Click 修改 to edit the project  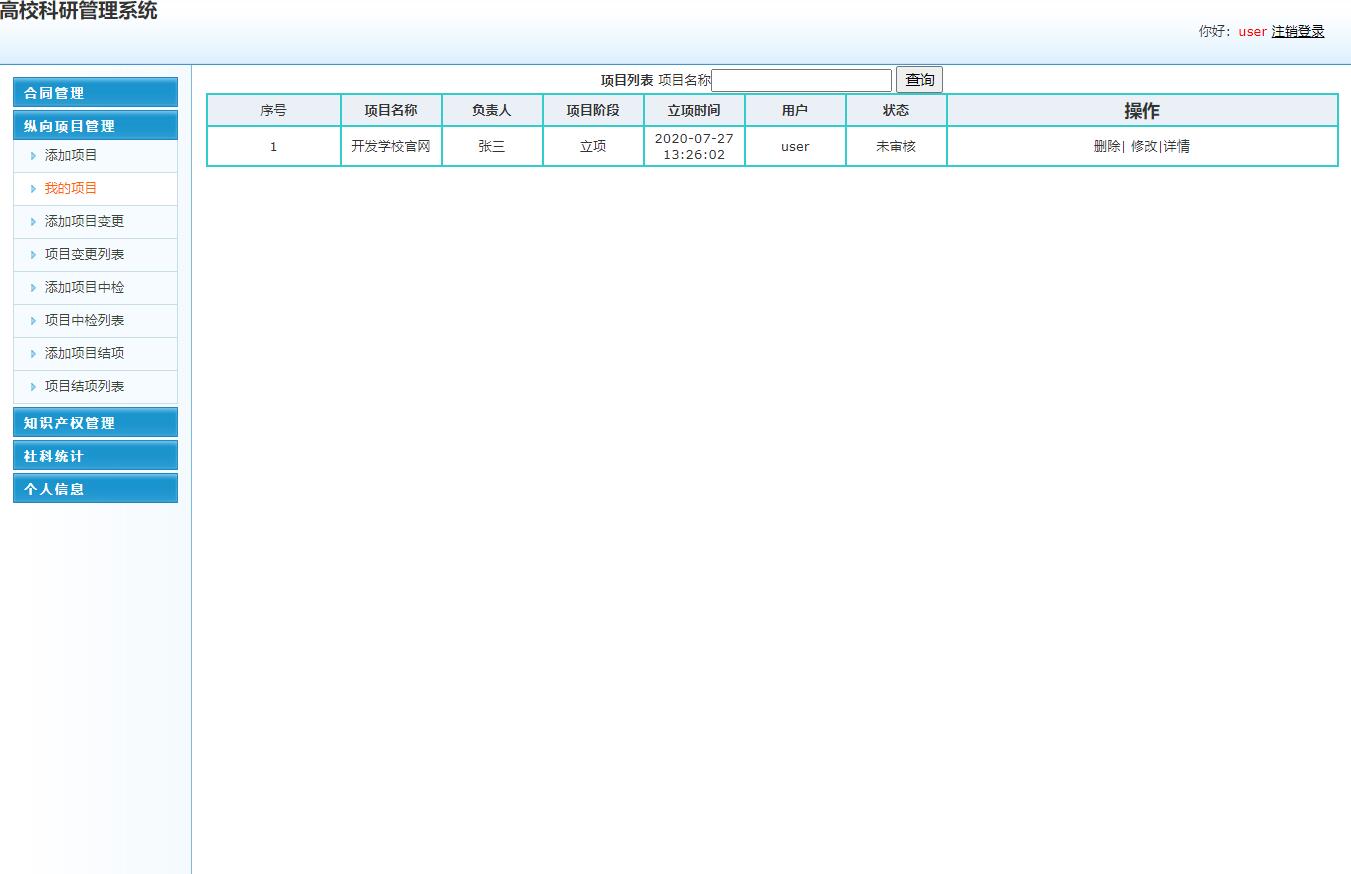tap(1143, 145)
